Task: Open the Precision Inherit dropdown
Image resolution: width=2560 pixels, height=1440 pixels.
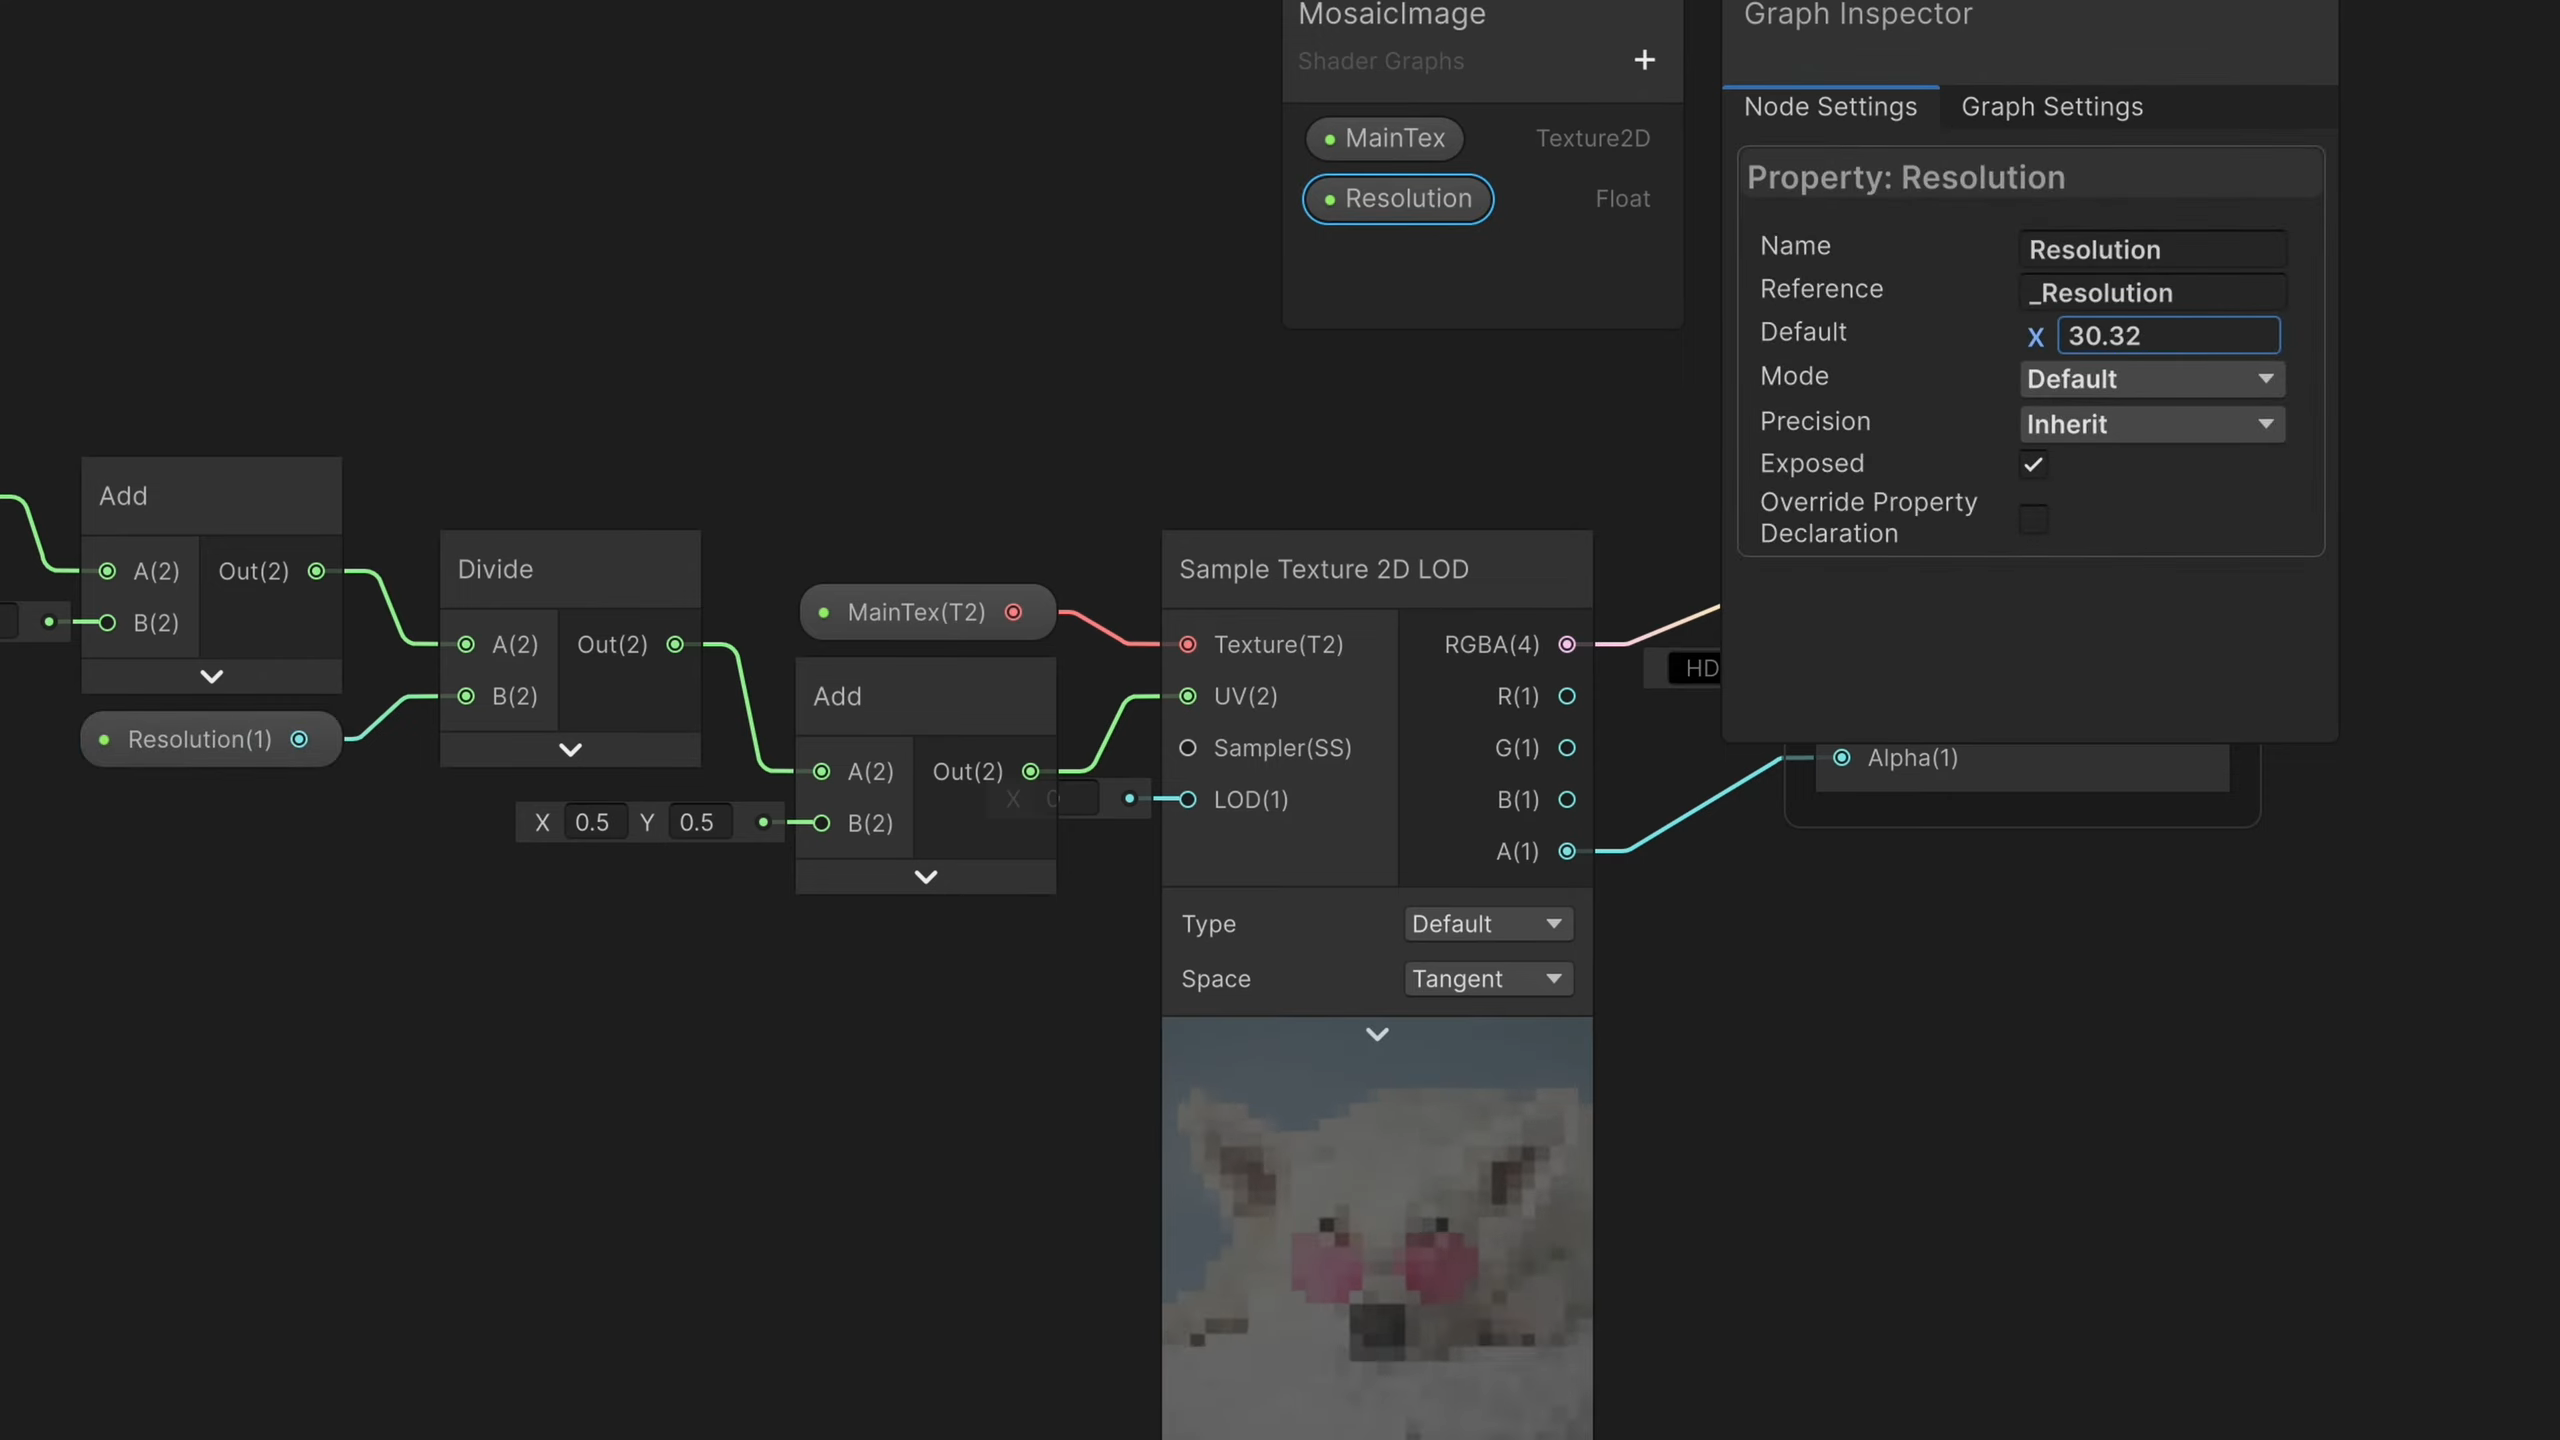Action: tap(2151, 424)
